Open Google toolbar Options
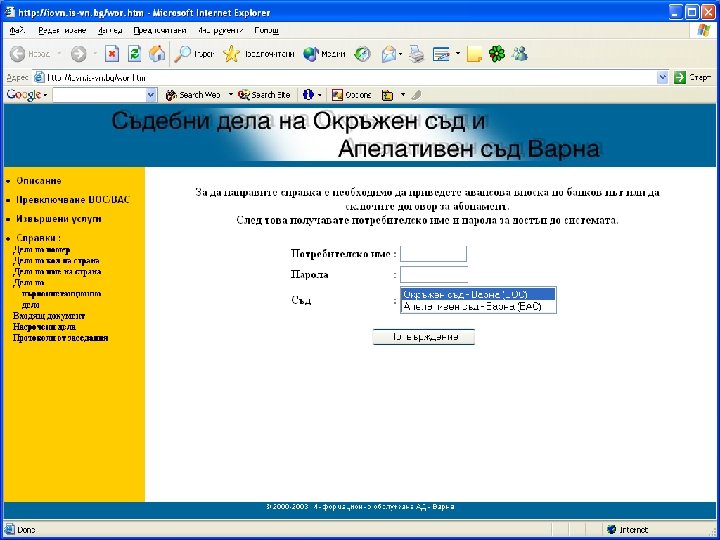The width and height of the screenshot is (720, 540). click(x=351, y=95)
